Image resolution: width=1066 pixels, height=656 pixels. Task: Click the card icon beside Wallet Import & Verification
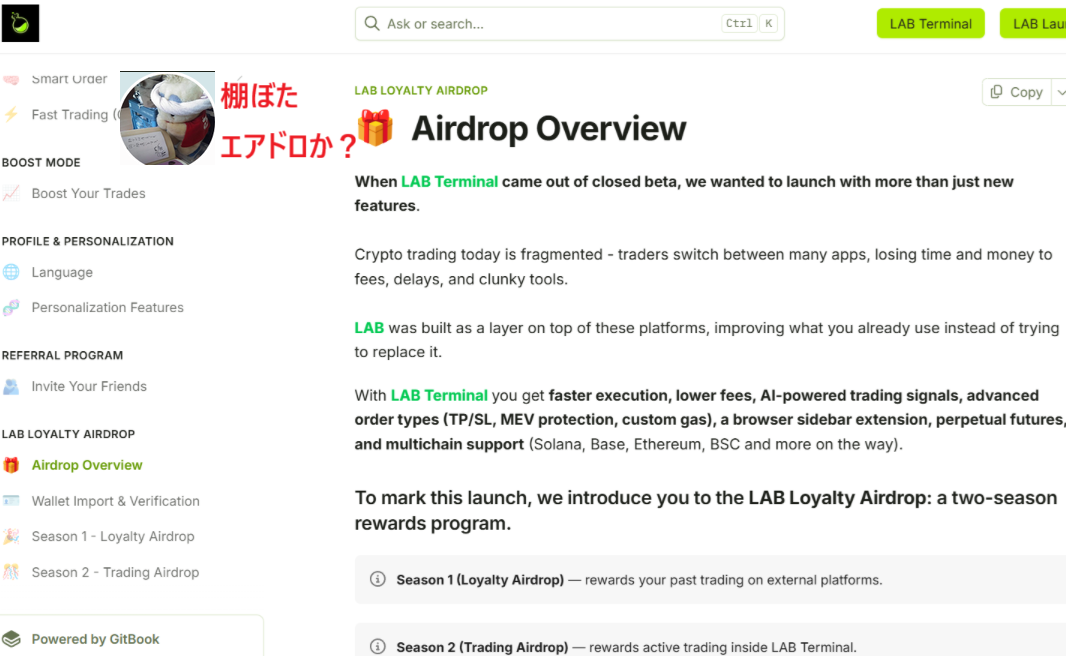[11, 501]
